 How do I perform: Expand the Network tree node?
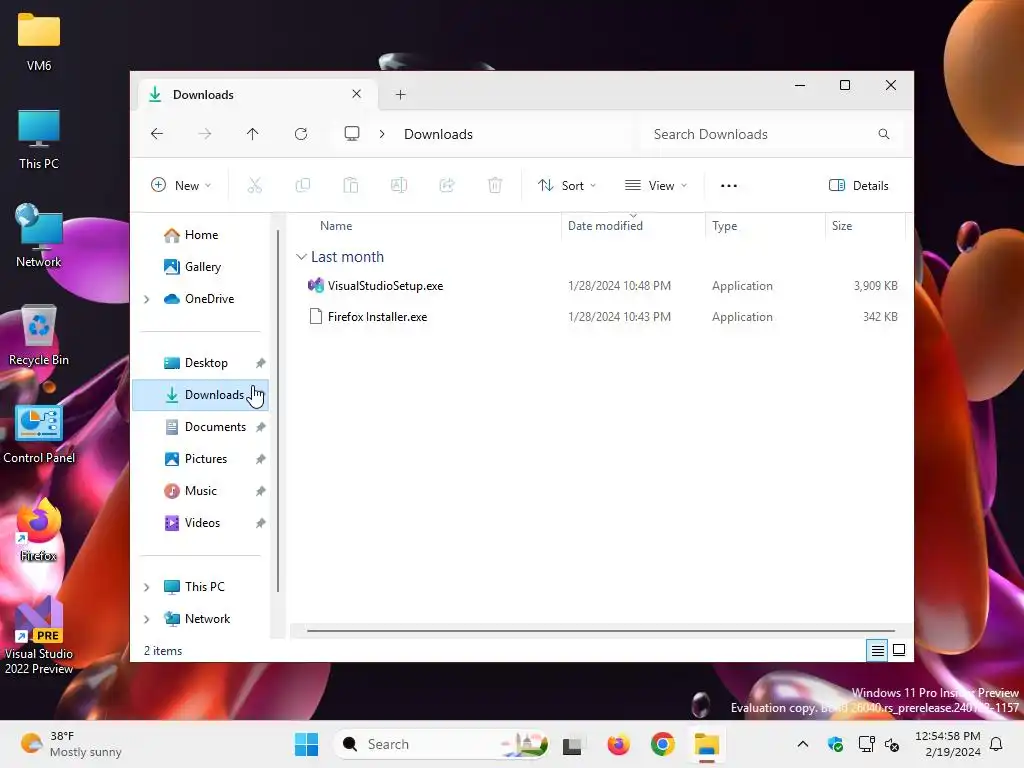[x=147, y=619]
